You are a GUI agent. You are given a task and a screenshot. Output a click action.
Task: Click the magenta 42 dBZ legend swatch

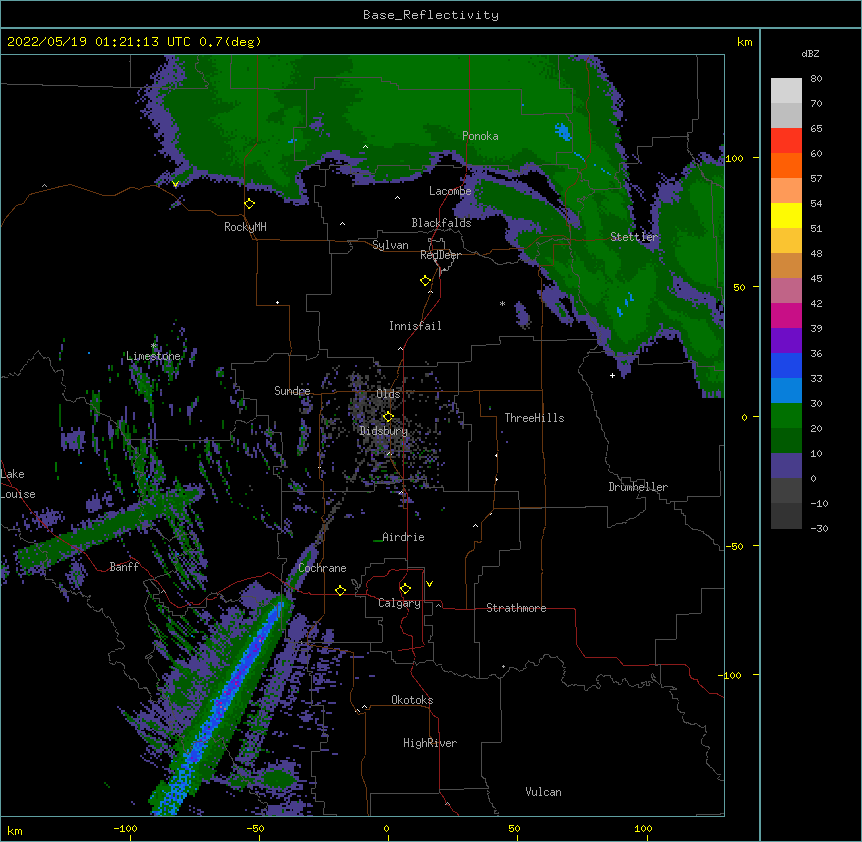click(x=786, y=315)
